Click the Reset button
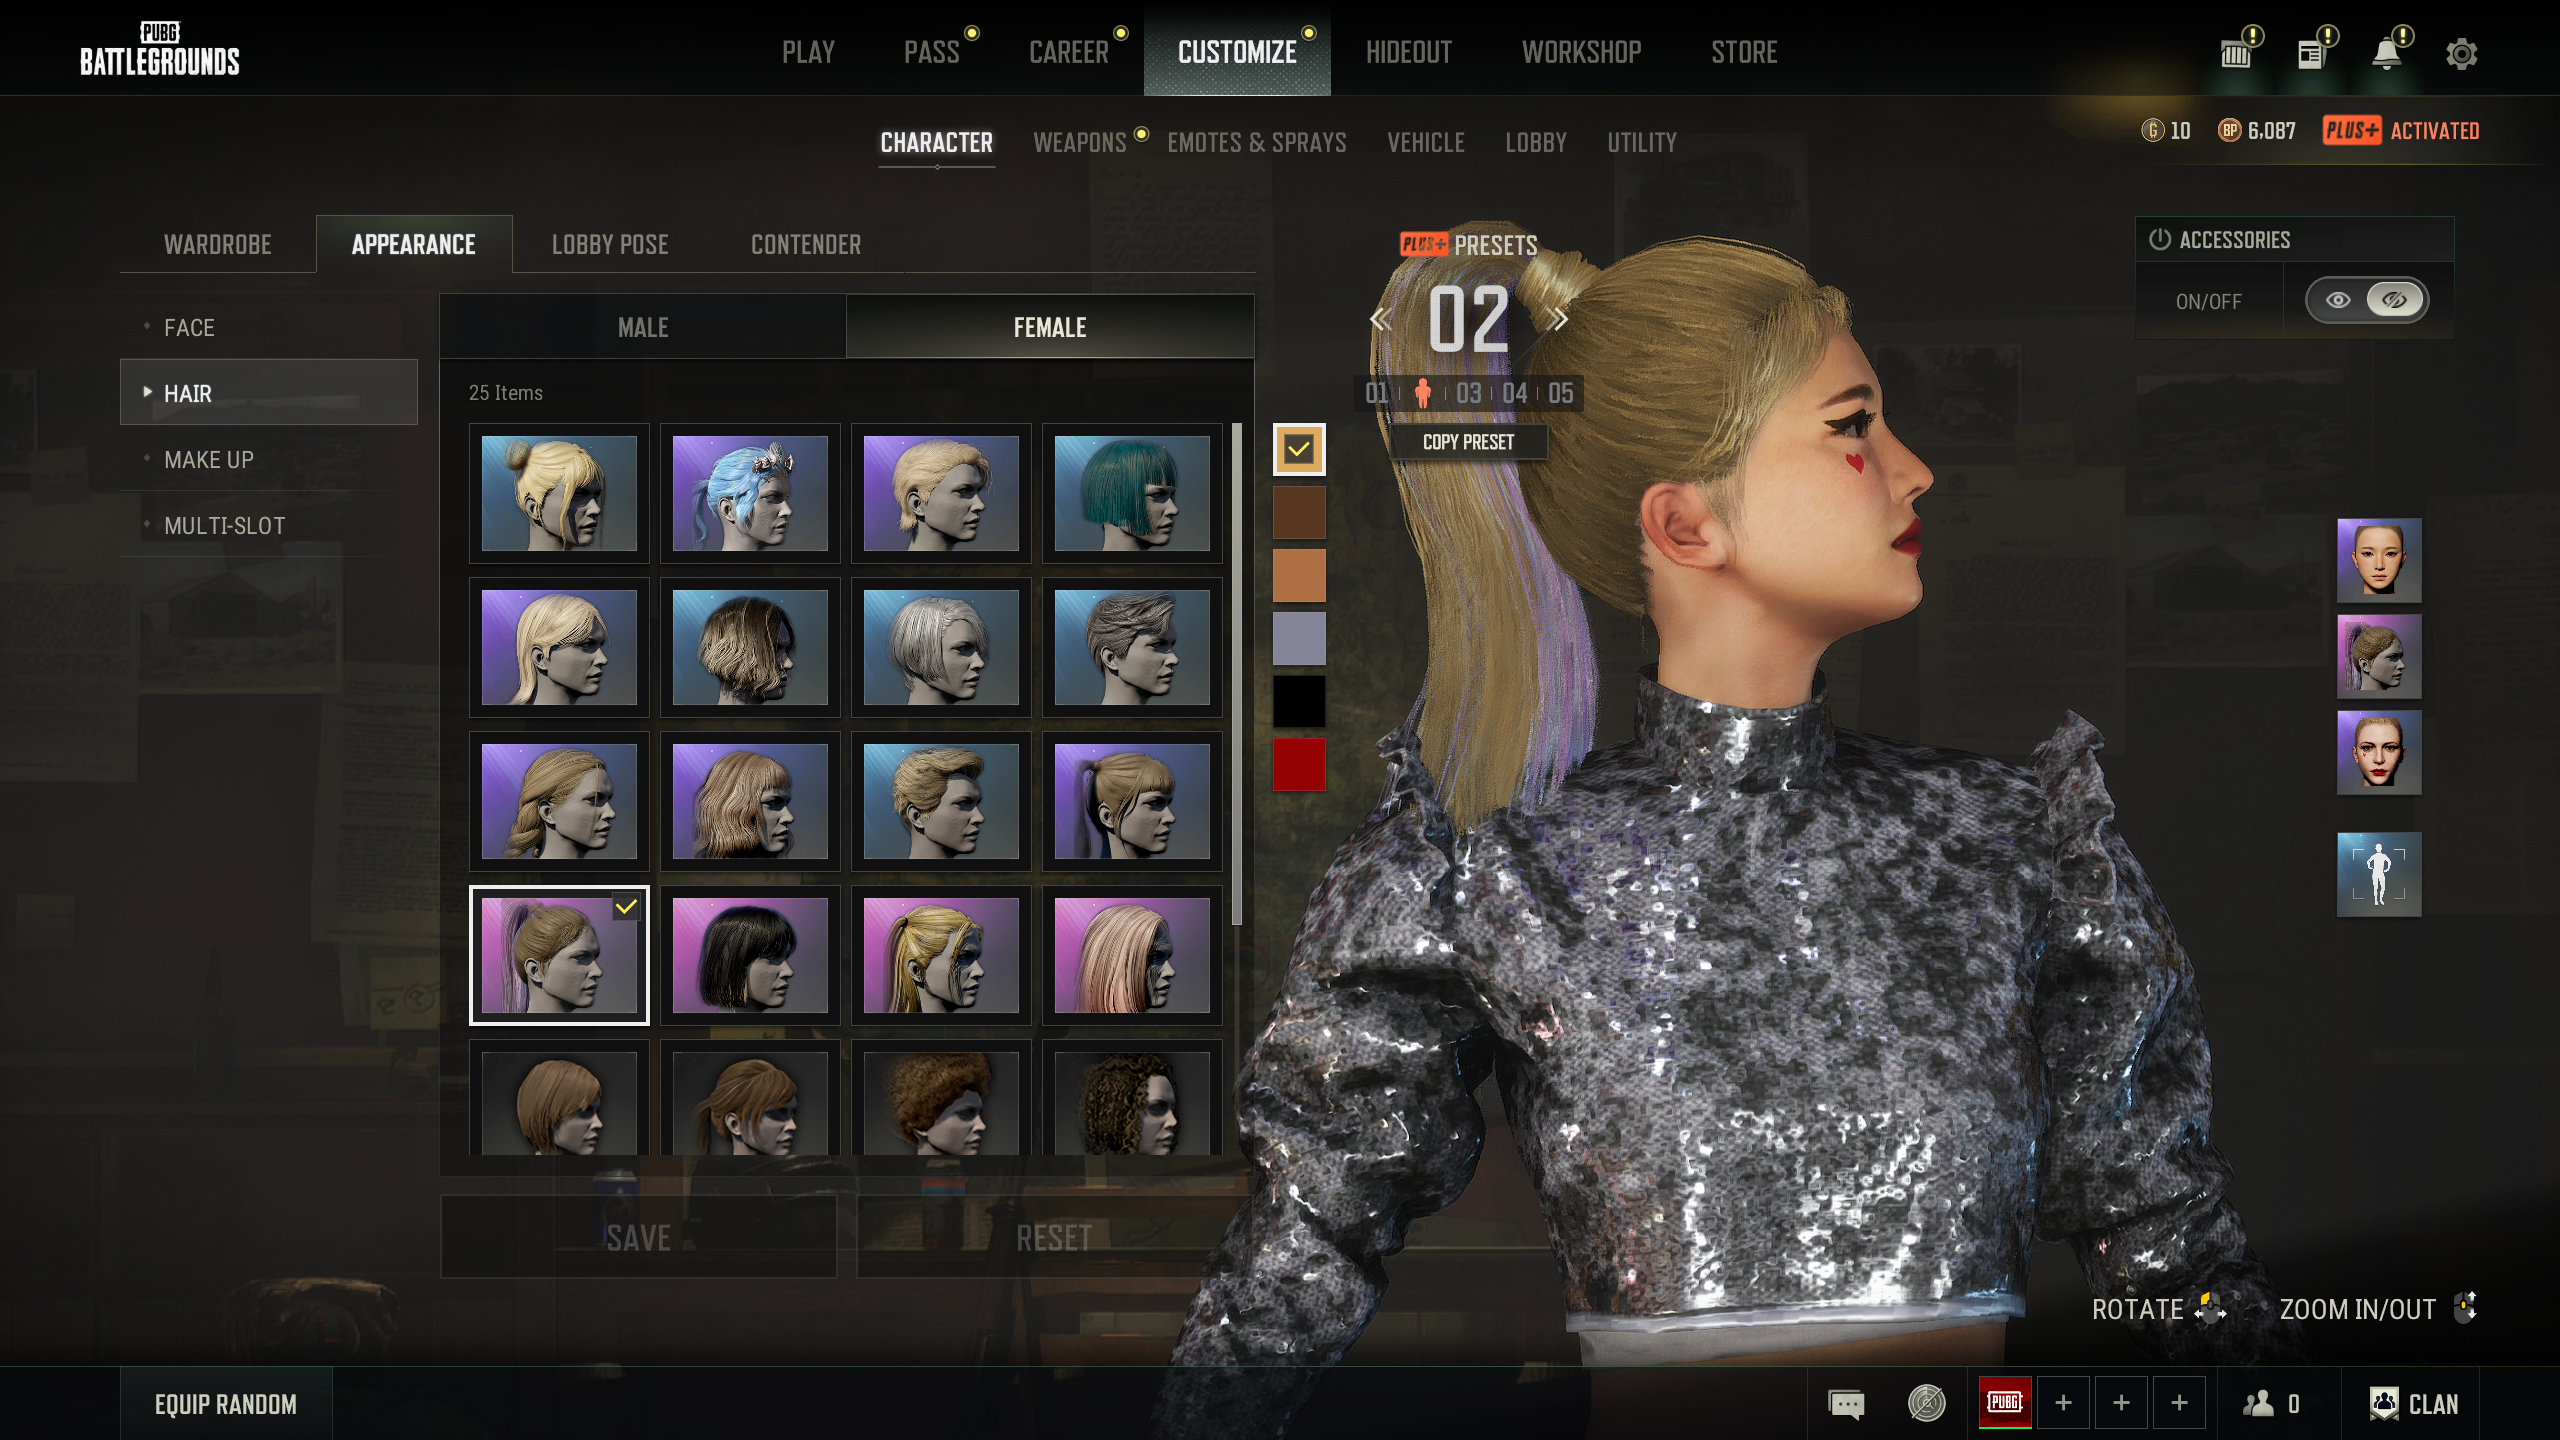The width and height of the screenshot is (2560, 1440). [1054, 1237]
